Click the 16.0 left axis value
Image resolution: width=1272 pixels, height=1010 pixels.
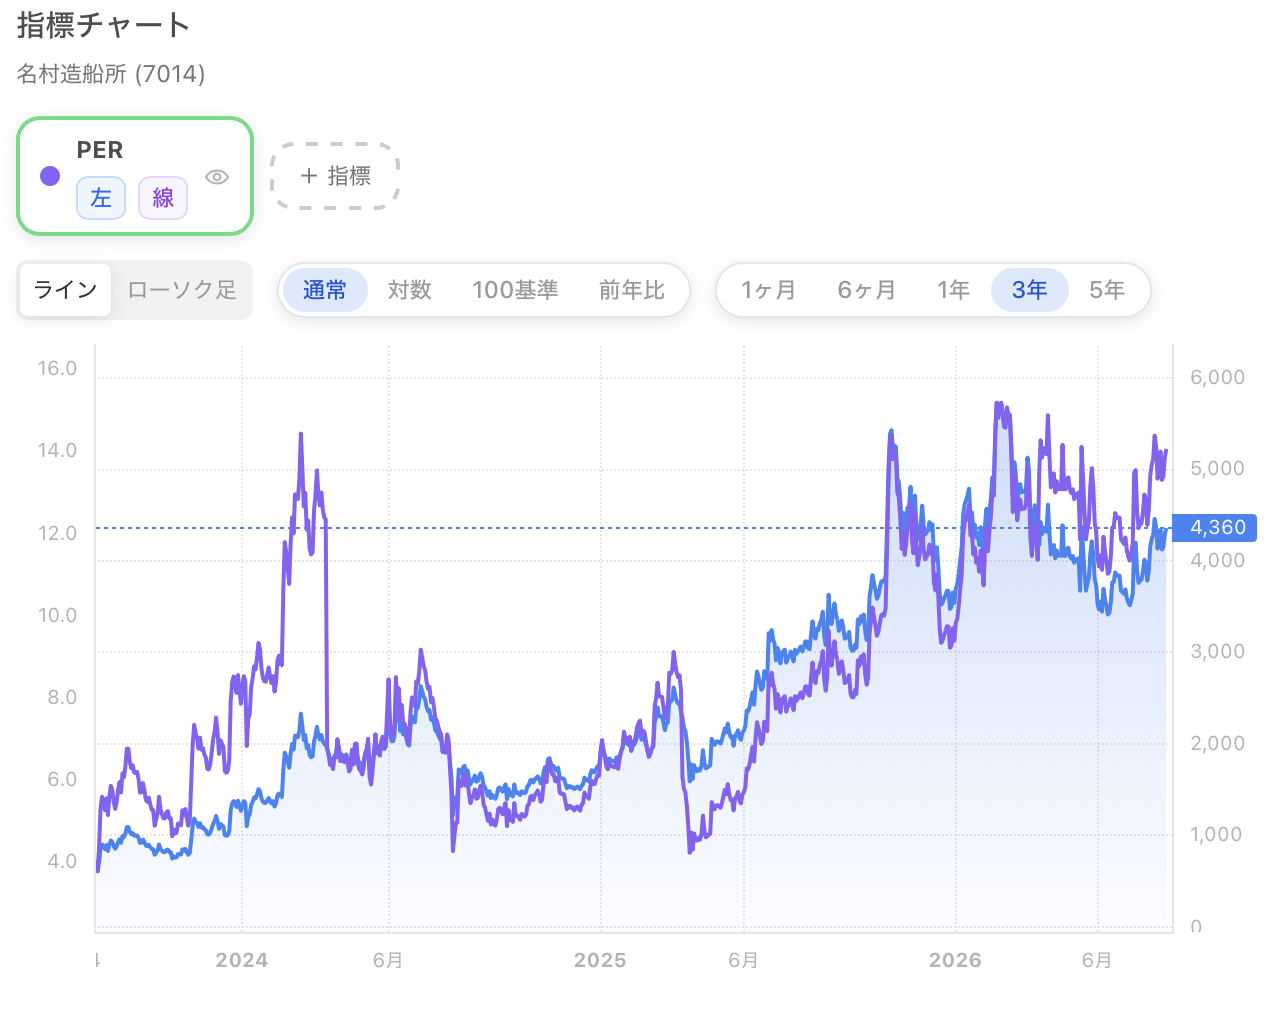[57, 368]
